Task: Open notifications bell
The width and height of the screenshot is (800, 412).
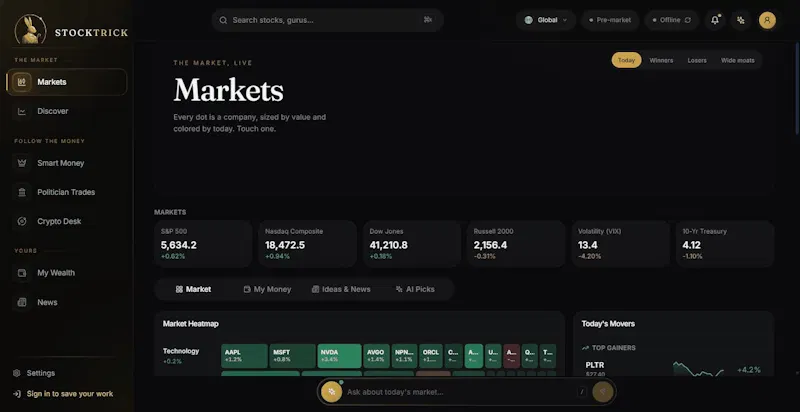Action: (715, 20)
